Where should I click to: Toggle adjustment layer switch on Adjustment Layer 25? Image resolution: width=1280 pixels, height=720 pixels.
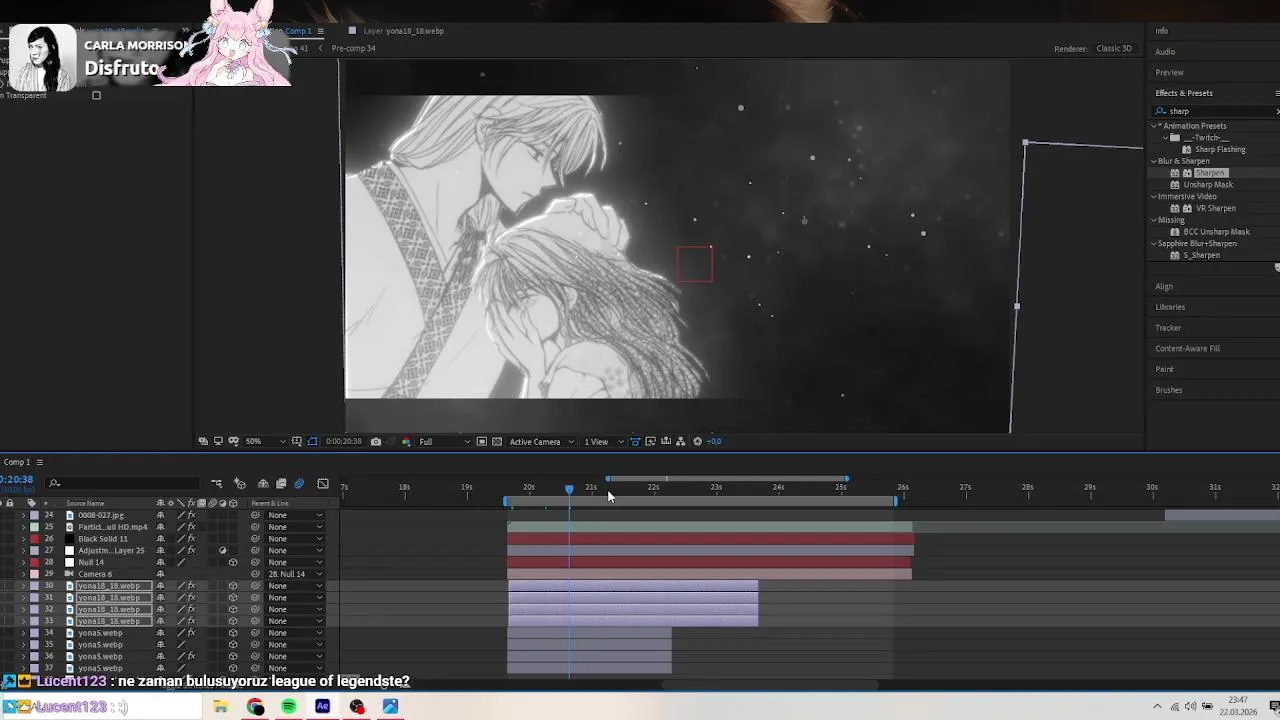[223, 550]
